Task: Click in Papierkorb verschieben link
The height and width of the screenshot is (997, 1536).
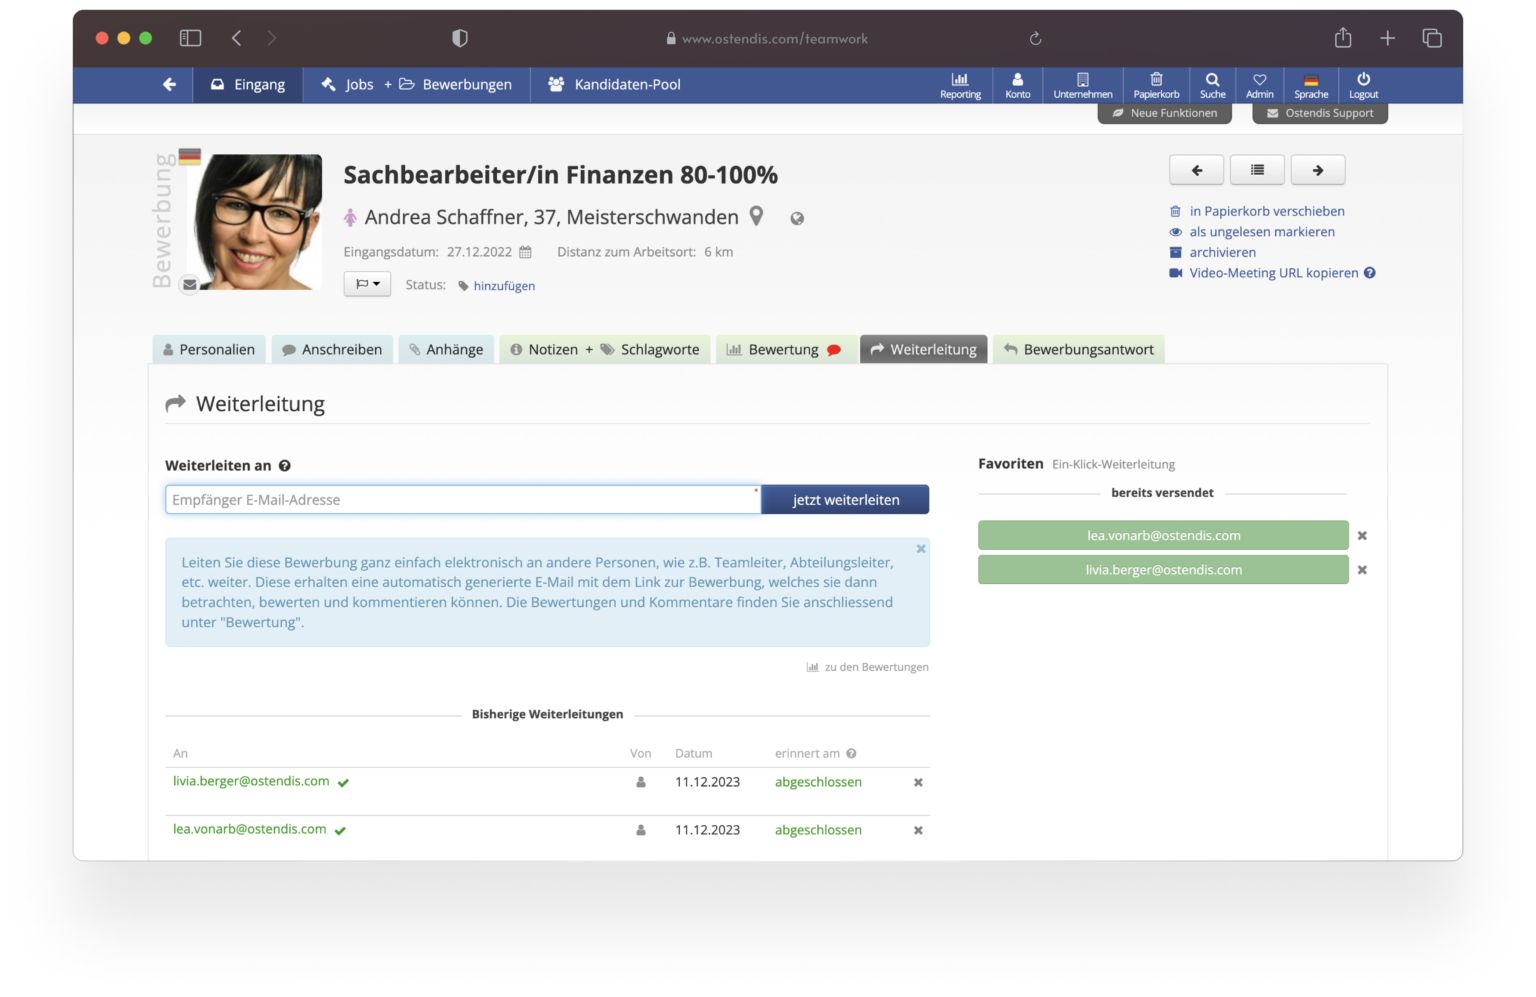Action: tap(1266, 211)
